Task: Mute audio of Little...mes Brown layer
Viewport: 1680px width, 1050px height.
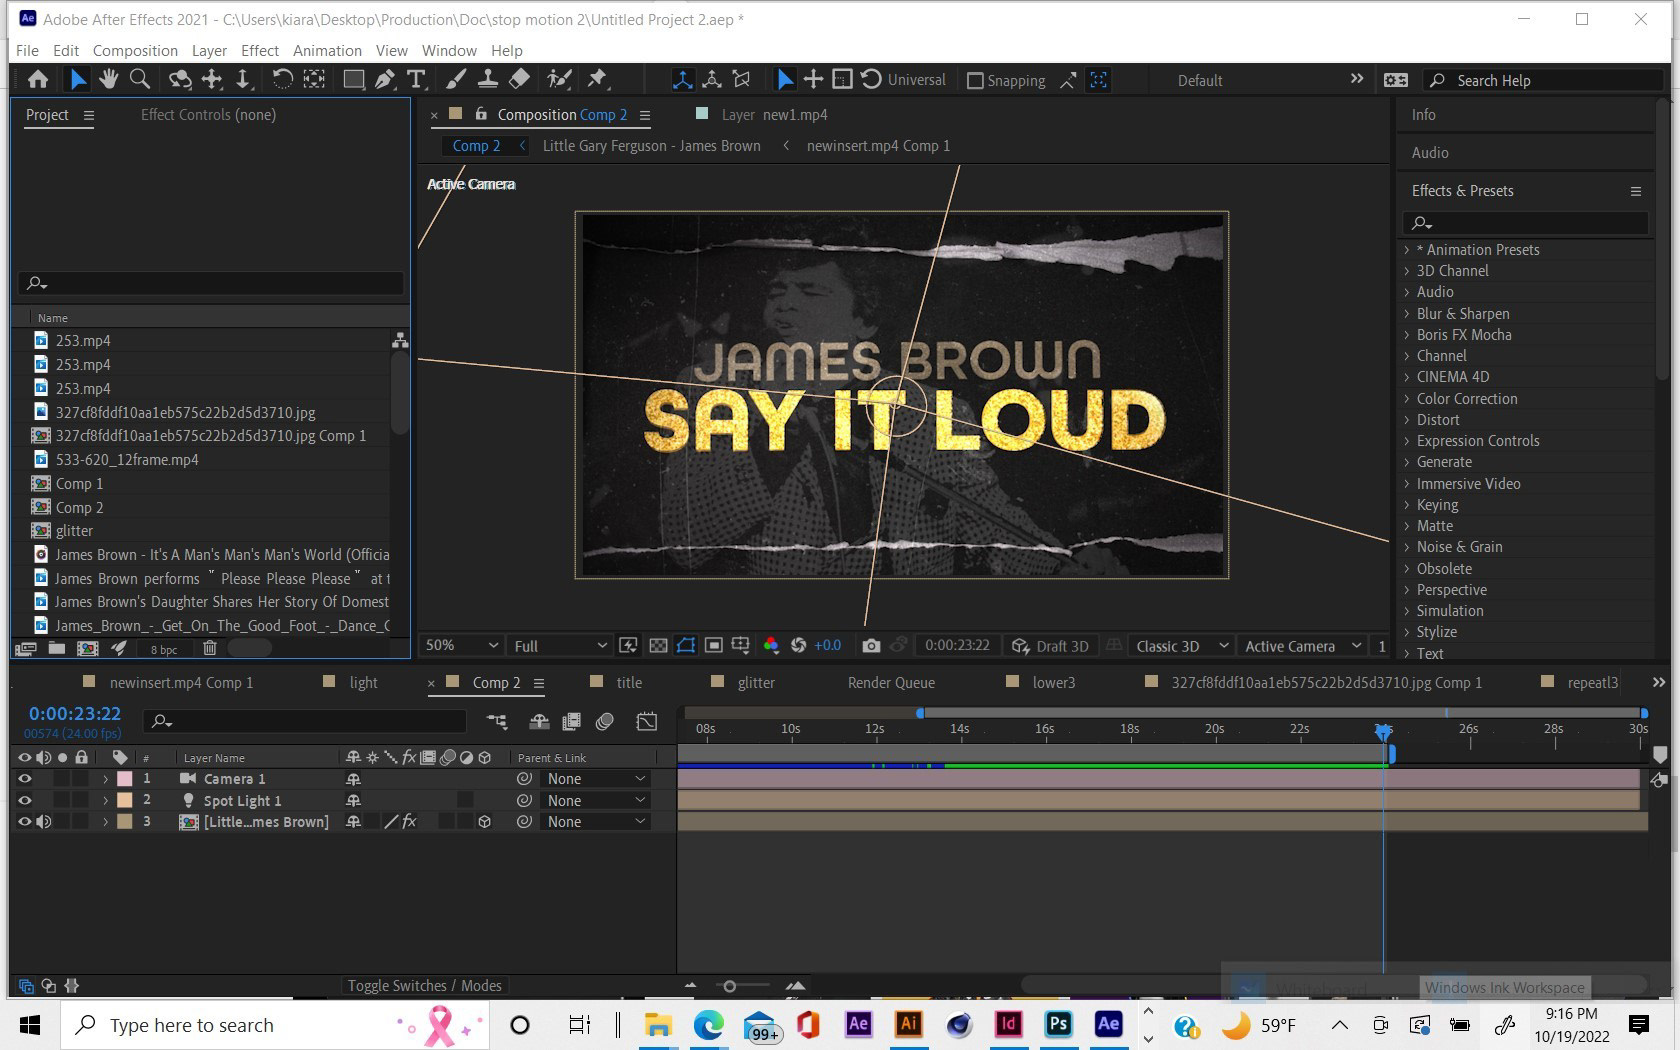Action: [x=44, y=822]
